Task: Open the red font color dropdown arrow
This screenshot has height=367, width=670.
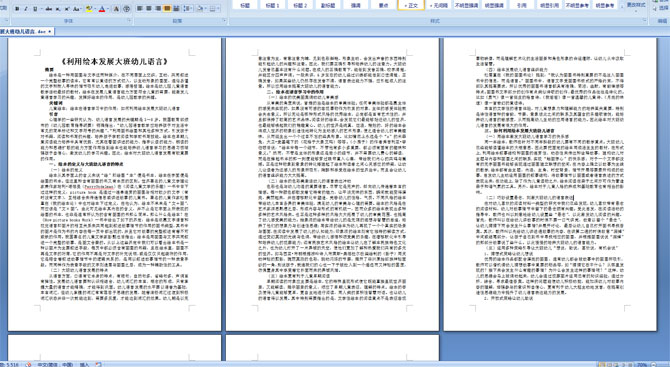Action: tap(108, 9)
